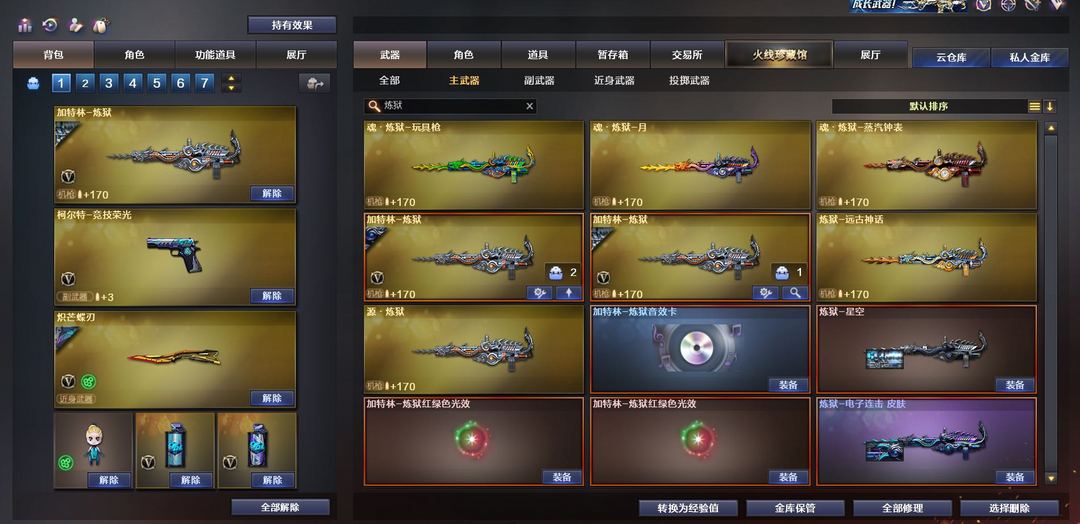Click the magnifier icon on the second 加特林-炼狱 card
This screenshot has height=524, width=1080.
click(795, 293)
